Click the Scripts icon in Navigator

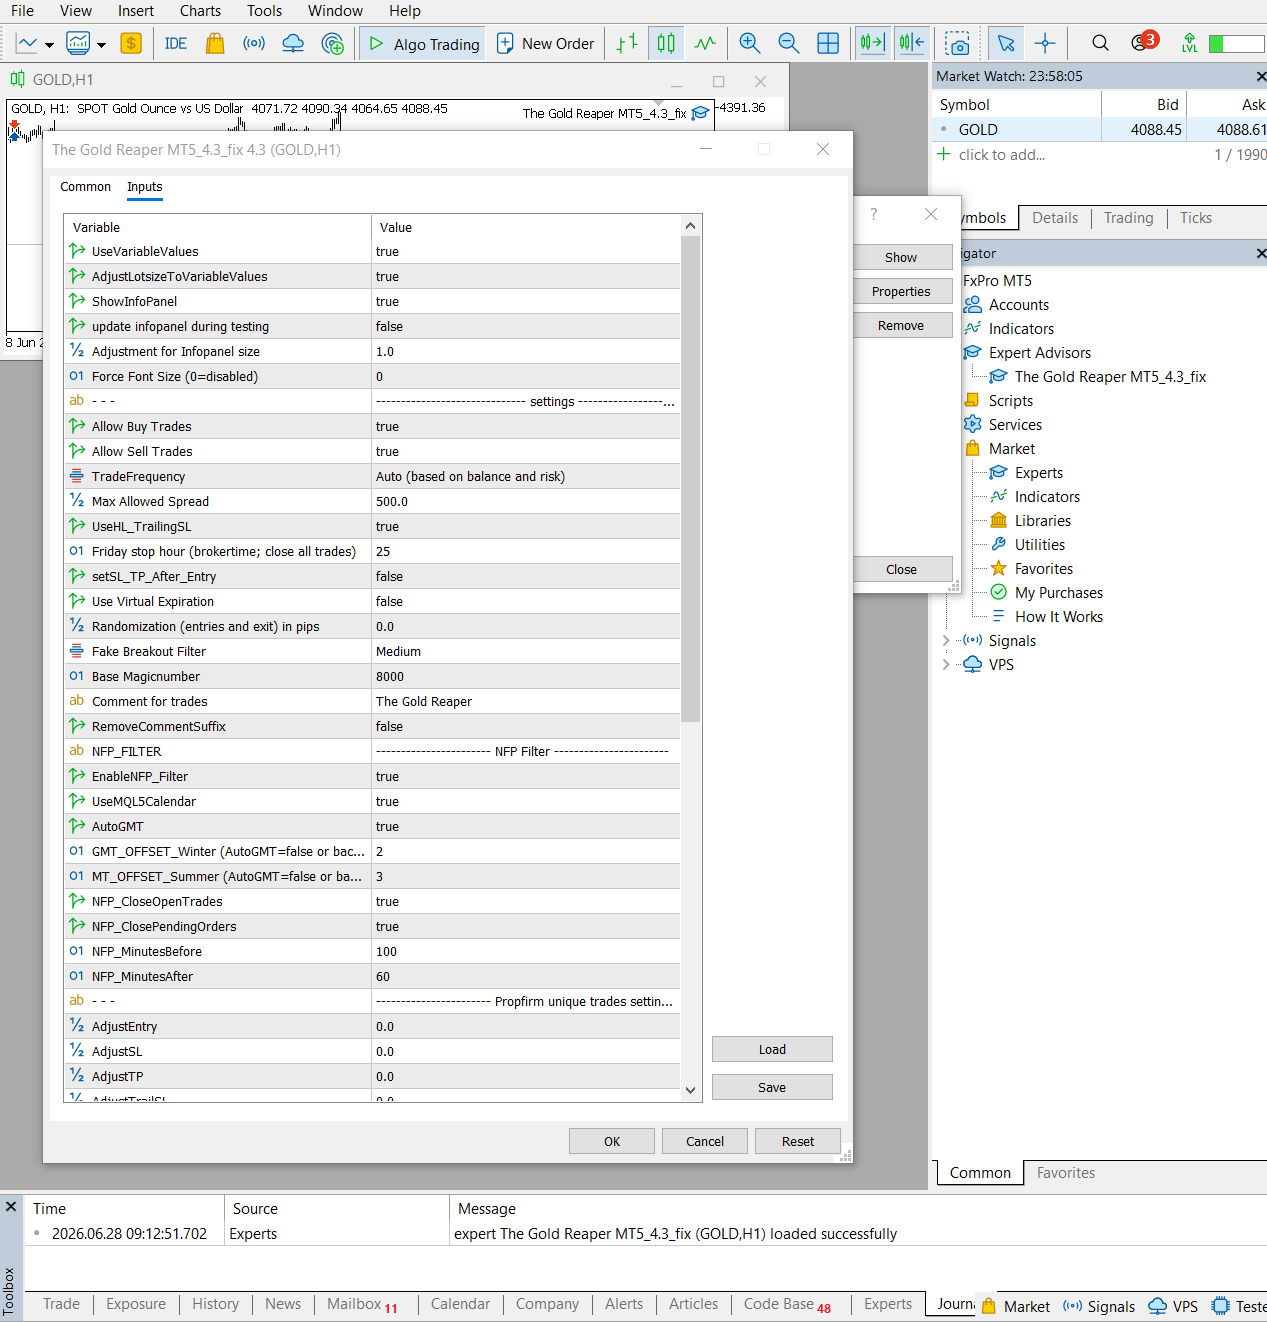[972, 401]
